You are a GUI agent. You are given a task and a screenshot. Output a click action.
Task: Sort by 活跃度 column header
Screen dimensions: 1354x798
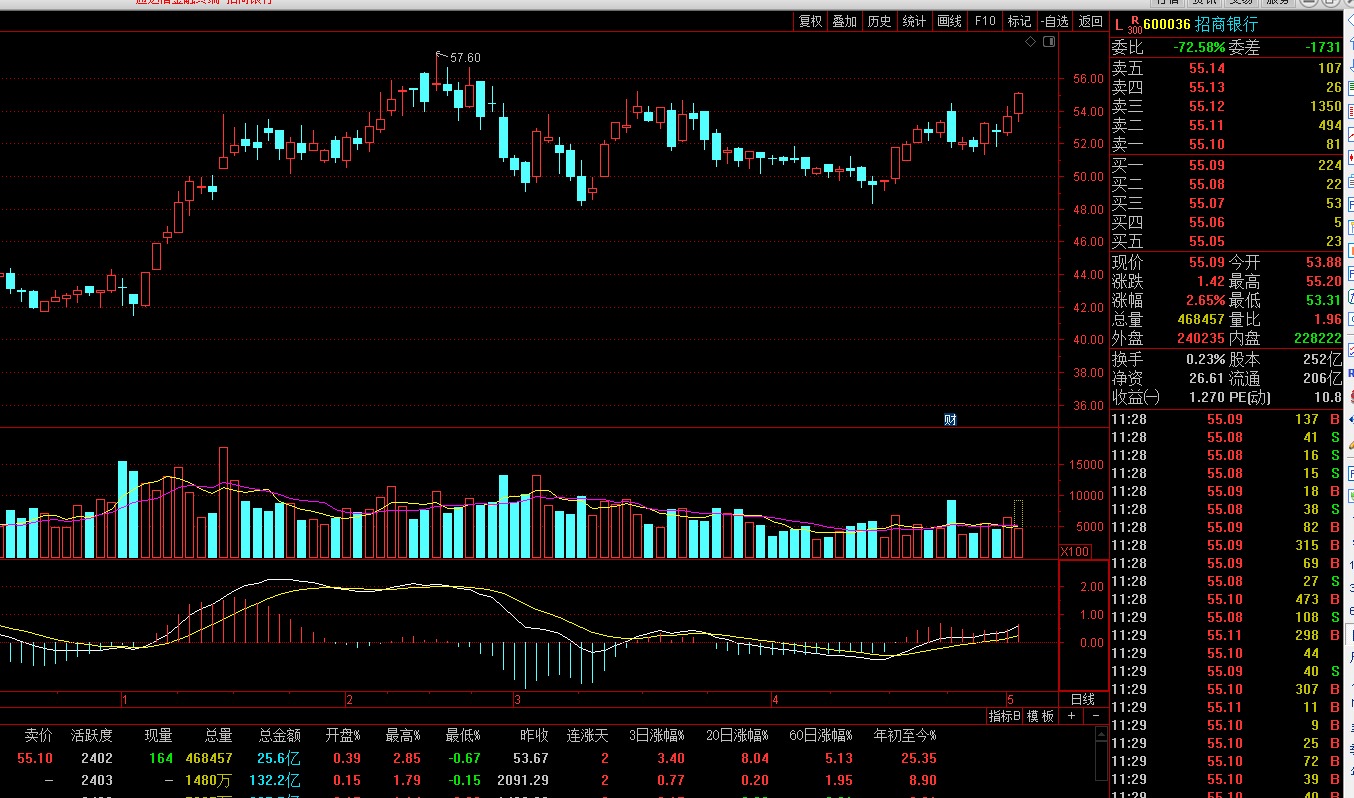(x=91, y=735)
